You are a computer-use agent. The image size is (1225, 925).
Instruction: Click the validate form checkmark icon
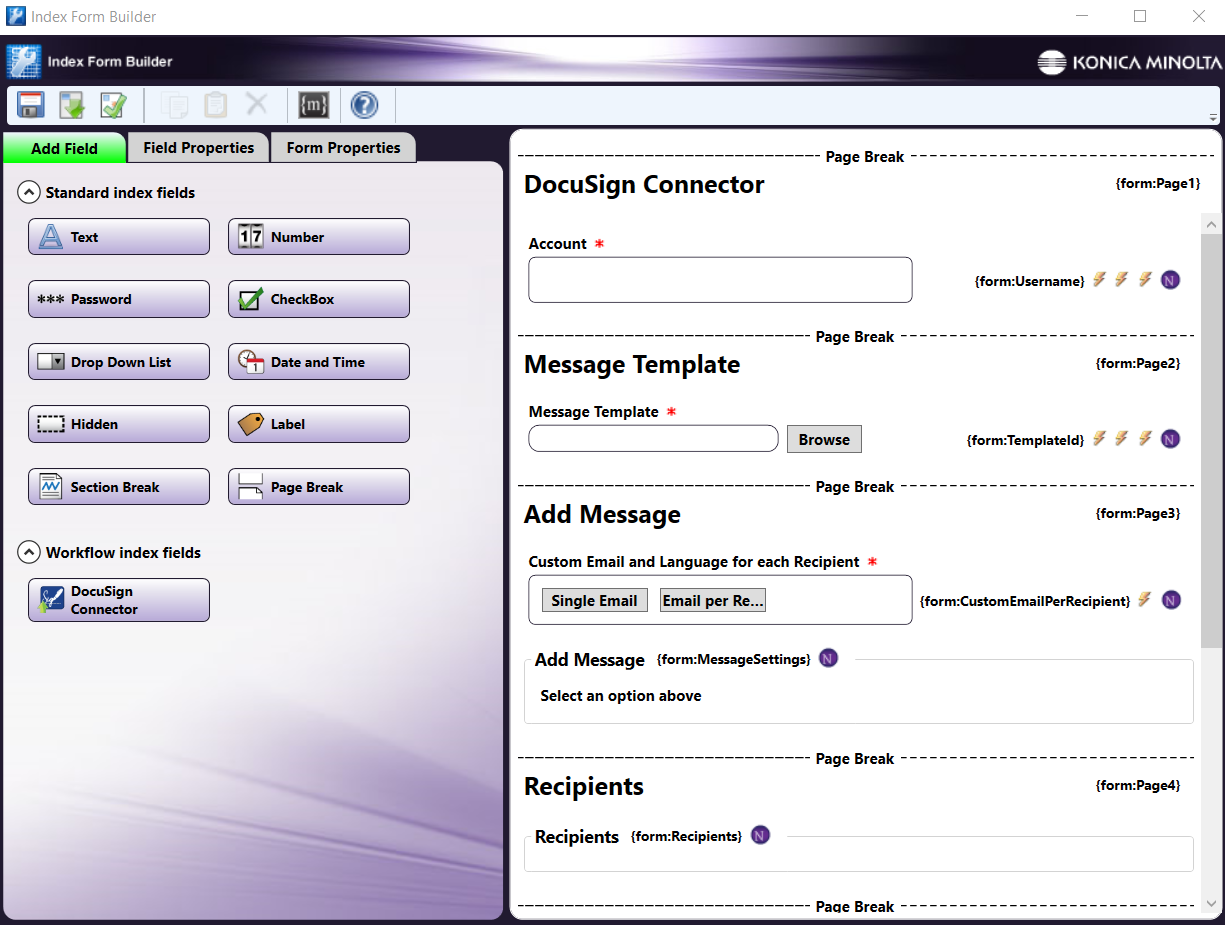(113, 105)
